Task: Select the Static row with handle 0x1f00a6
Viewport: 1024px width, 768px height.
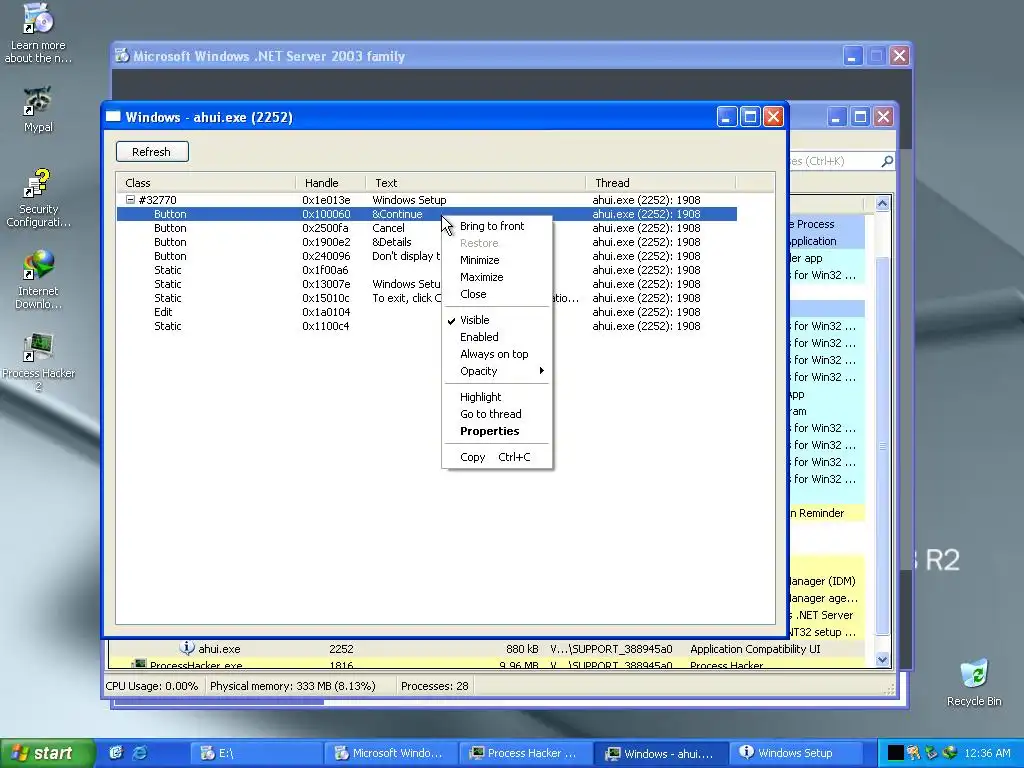Action: [426, 270]
